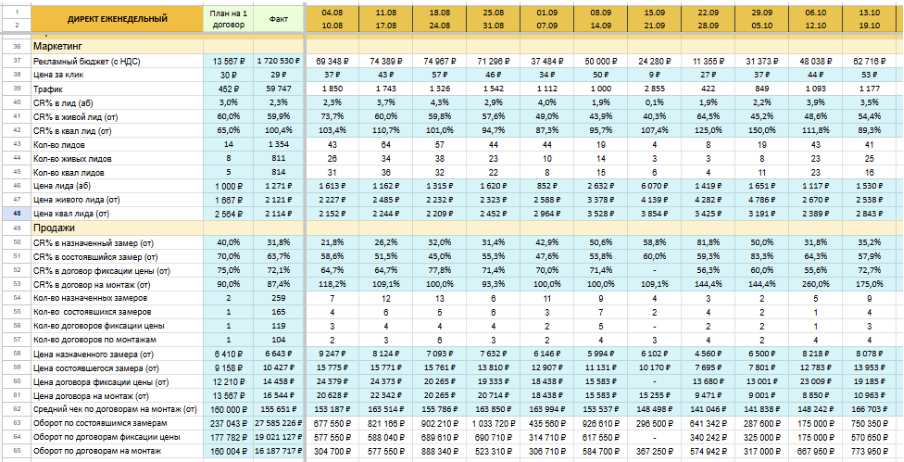Click the cell showing 24 379 ₽
The width and height of the screenshot is (904, 462).
[333, 382]
